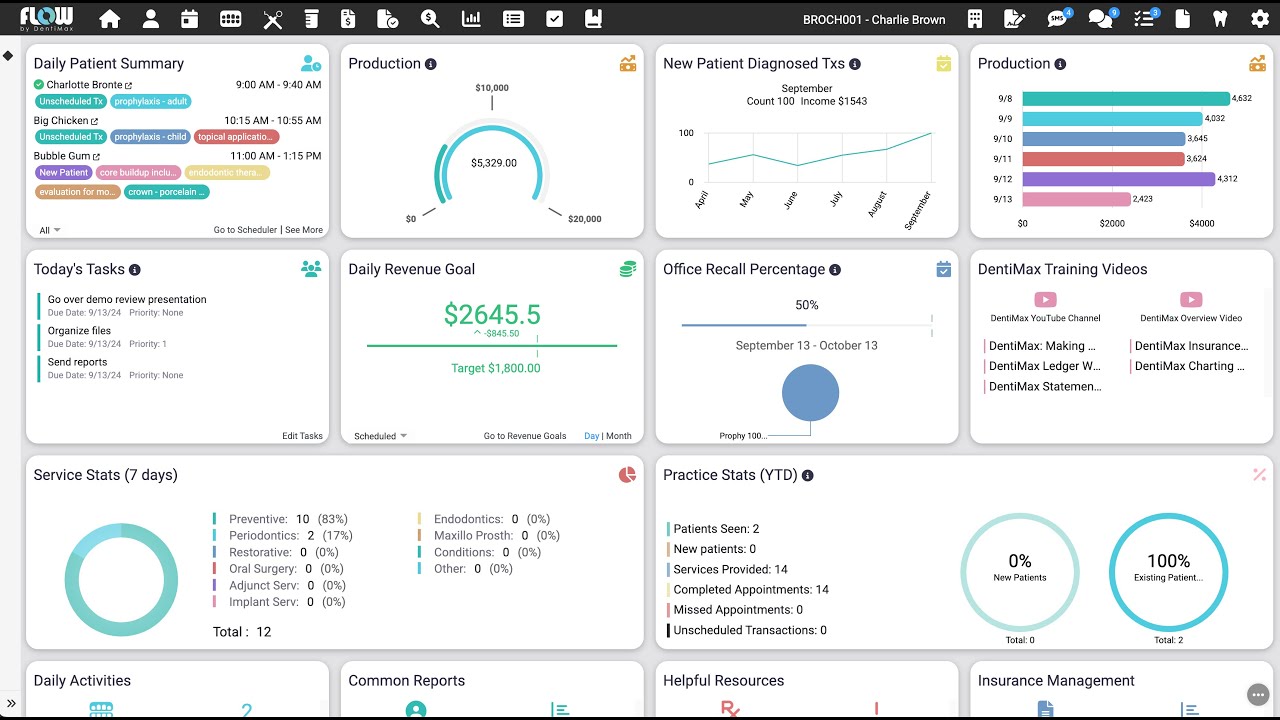Screen dimensions: 1280x720
Task: Open the teeth charting icon in toolbar
Action: [230, 19]
